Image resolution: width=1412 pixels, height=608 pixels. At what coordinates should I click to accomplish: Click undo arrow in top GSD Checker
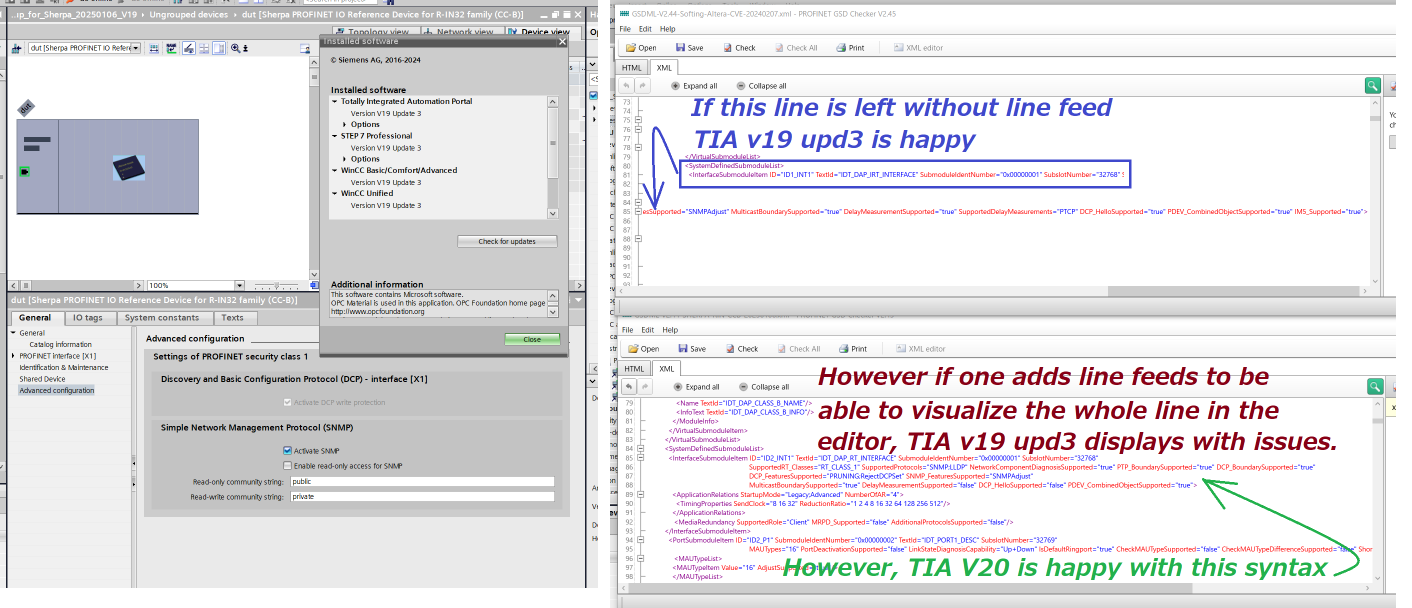[x=628, y=86]
